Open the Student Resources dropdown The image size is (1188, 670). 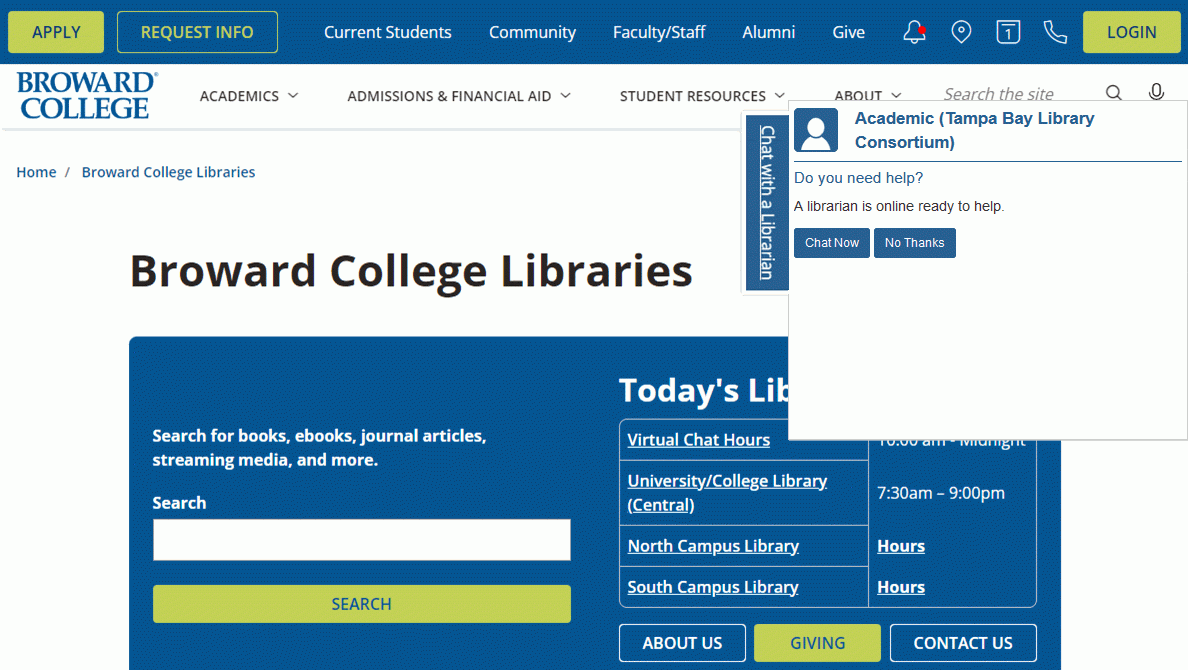pyautogui.click(x=702, y=96)
